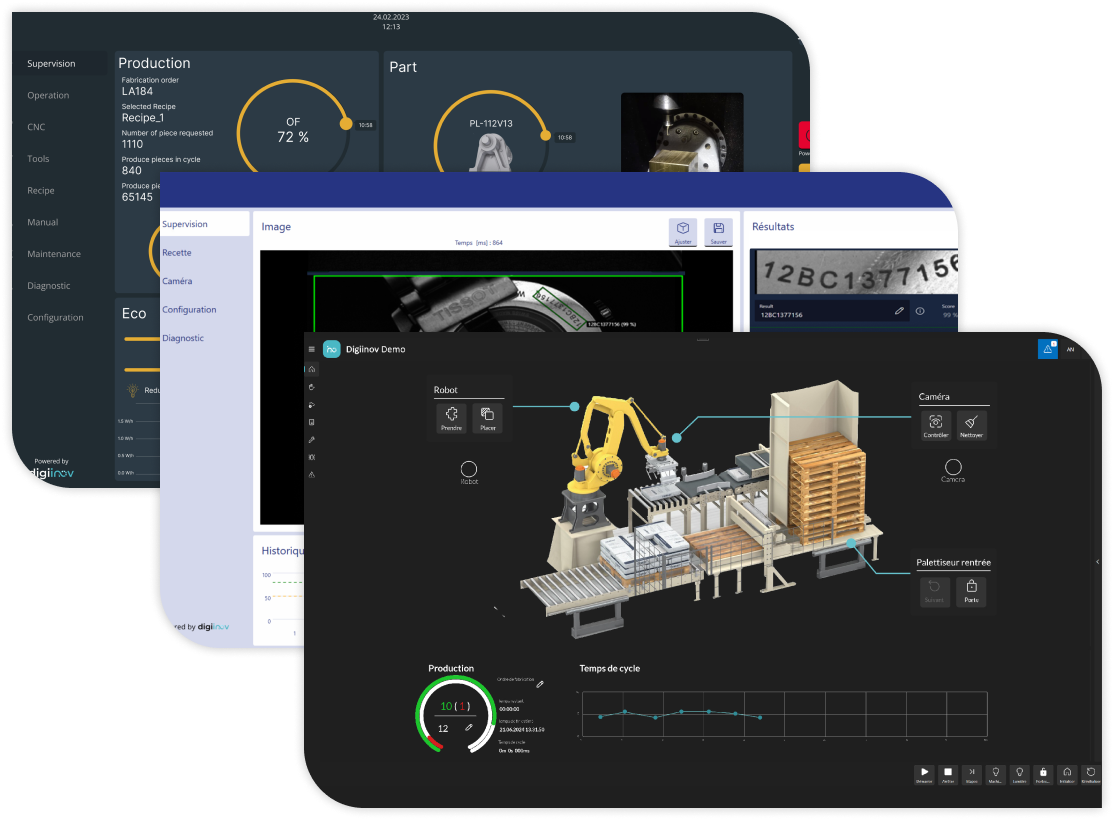Expand the right side panel arrow
Viewport: 1114px width, 820px height.
[1098, 562]
